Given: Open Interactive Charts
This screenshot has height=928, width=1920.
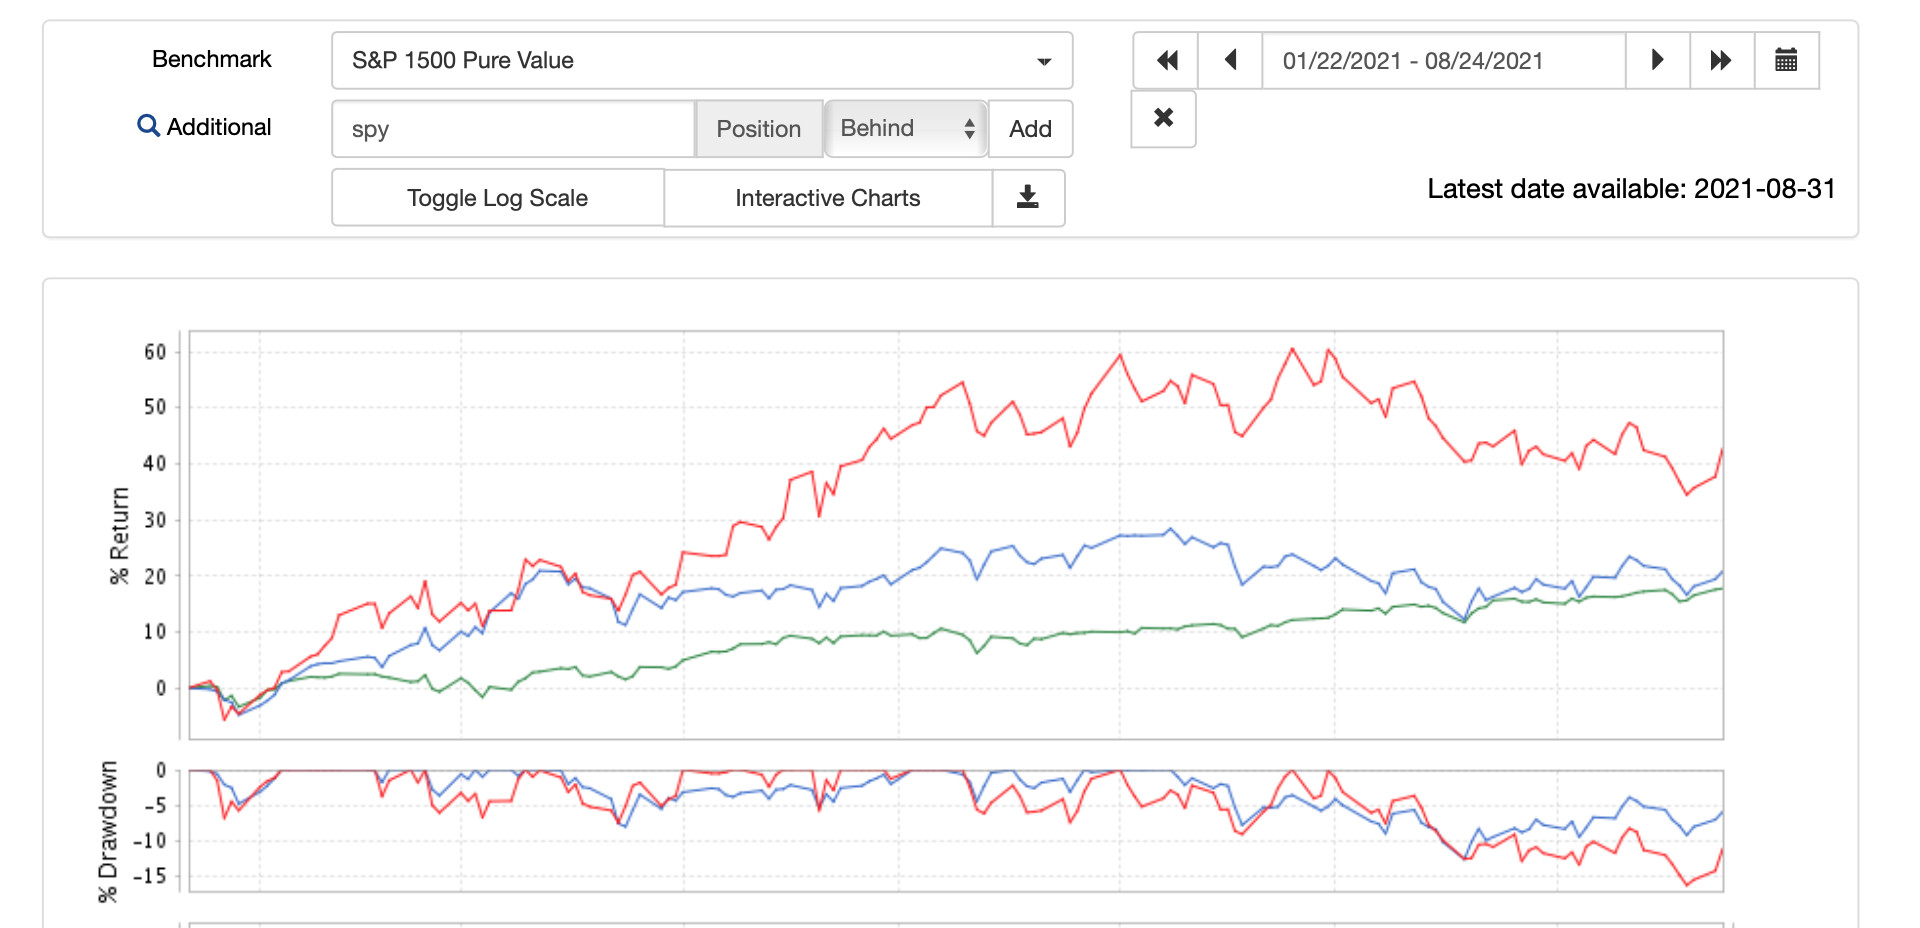Looking at the screenshot, I should [827, 198].
